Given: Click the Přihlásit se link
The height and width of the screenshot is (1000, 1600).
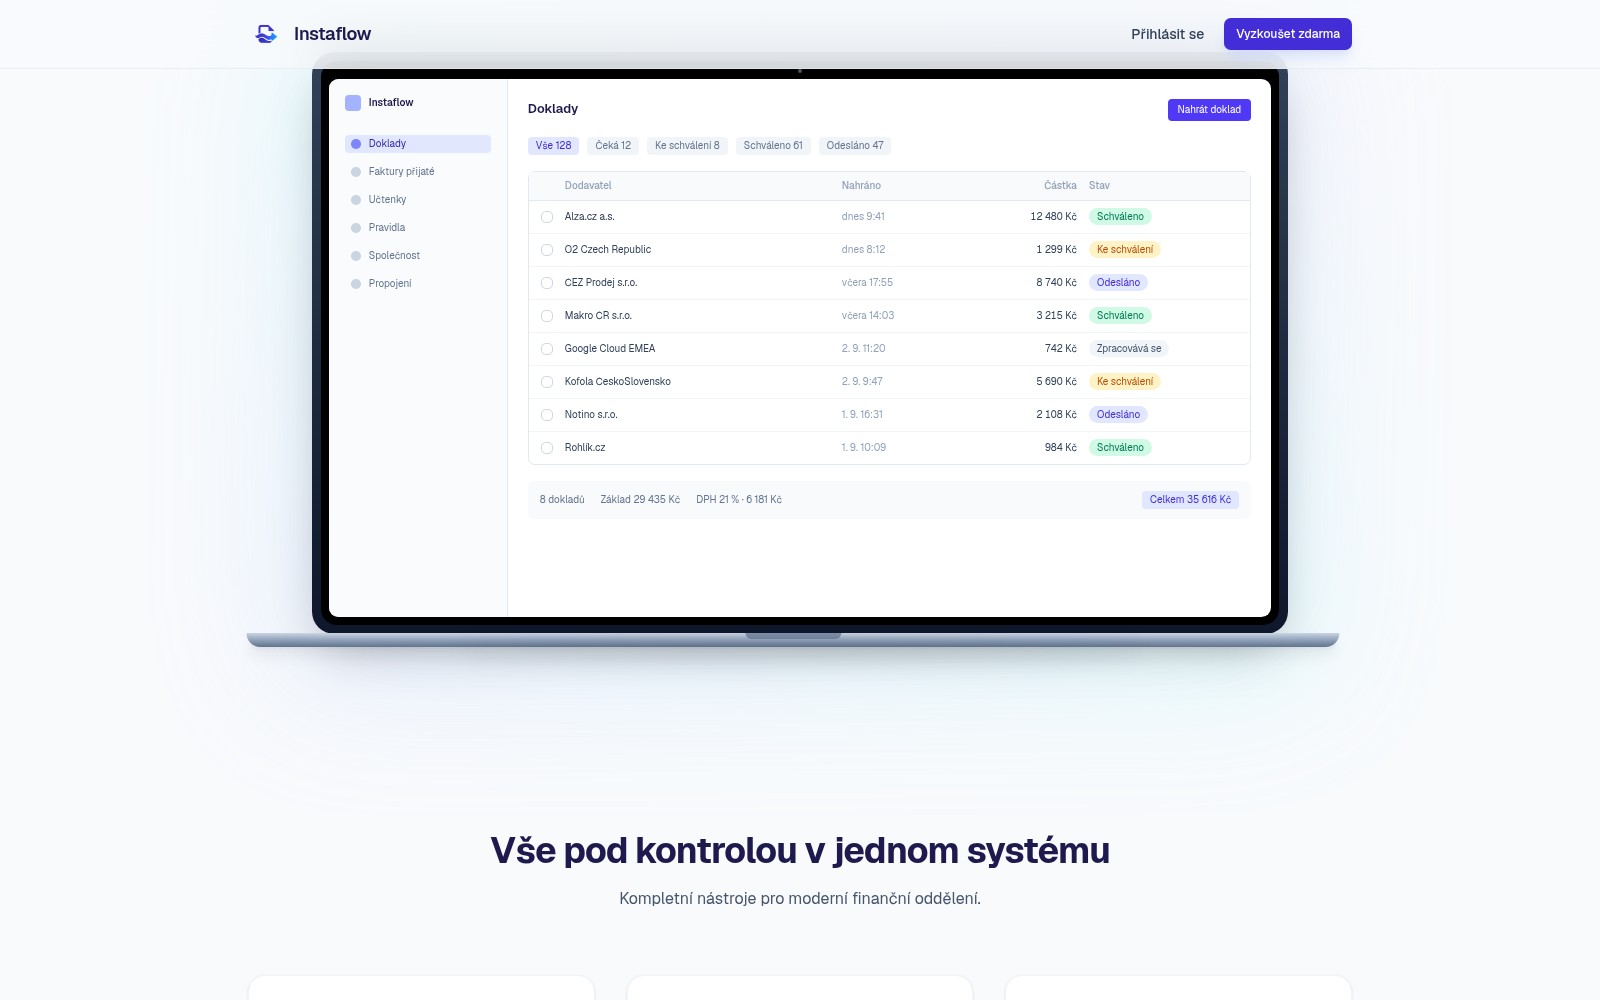Looking at the screenshot, I should [1167, 34].
